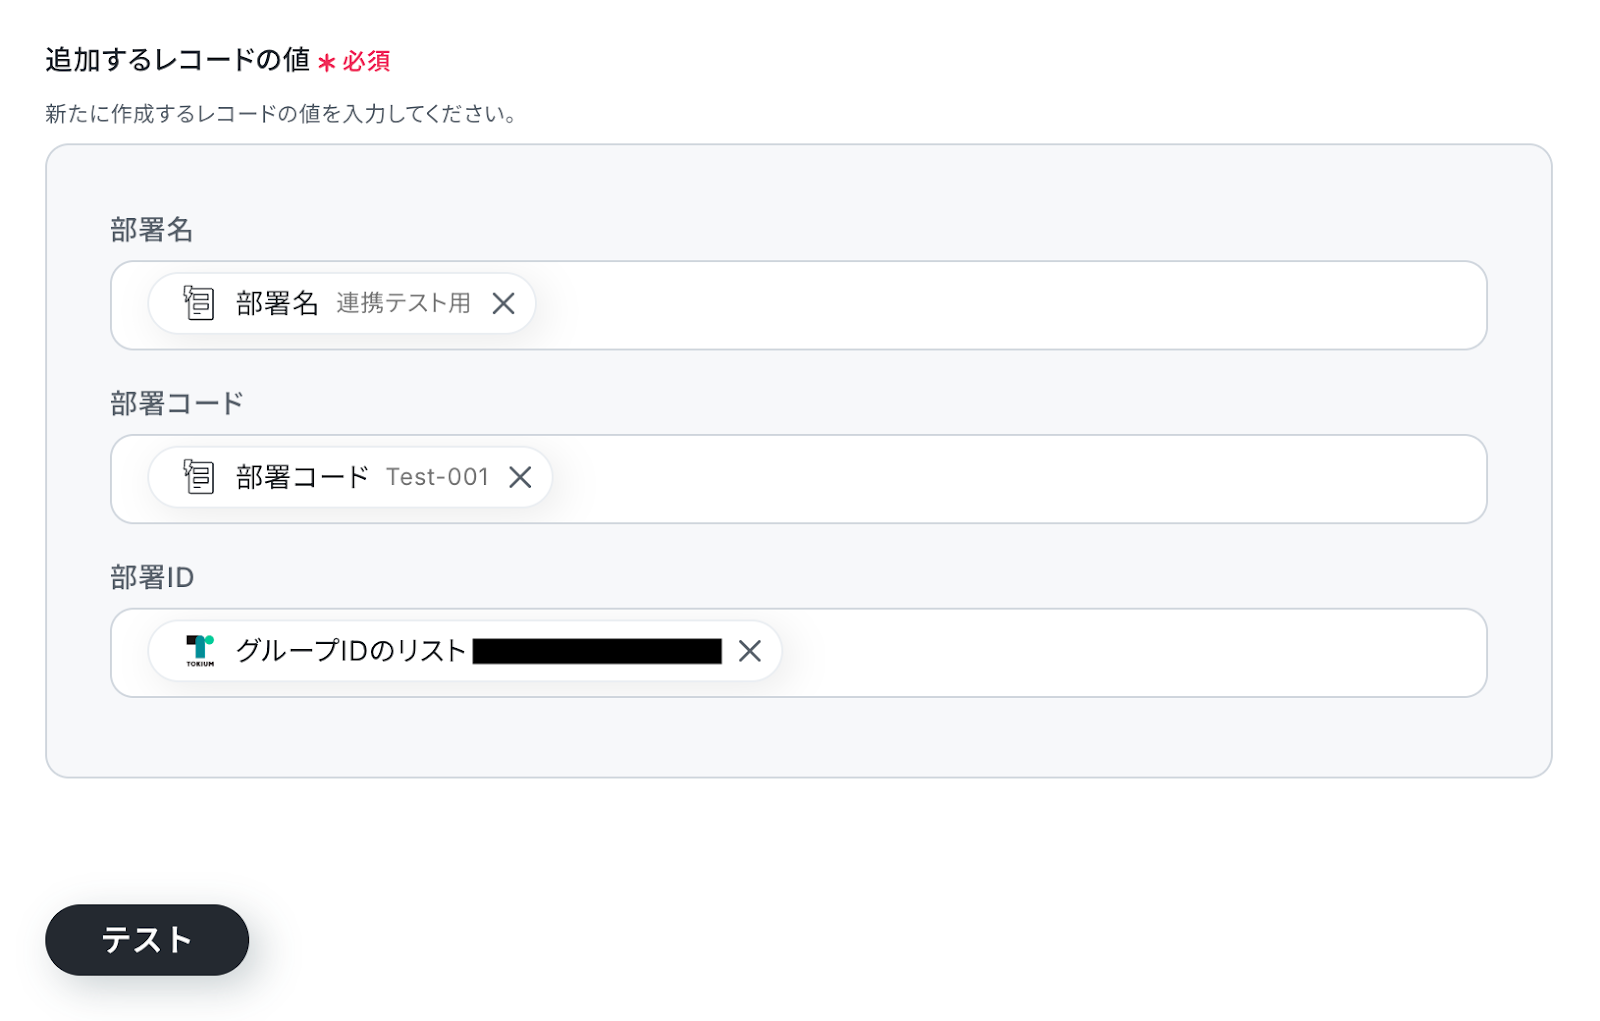Click the Test-001 value in chip

[437, 477]
